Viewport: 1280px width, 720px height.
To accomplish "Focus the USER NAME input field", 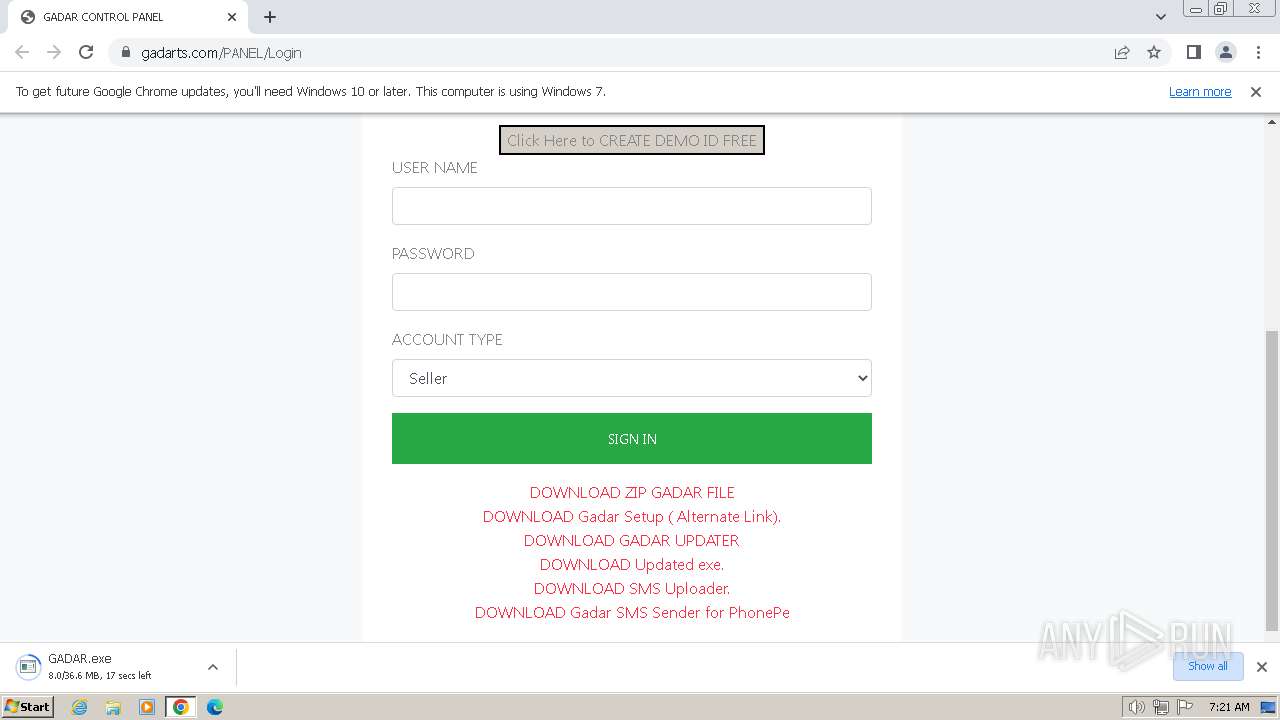I will click(632, 206).
